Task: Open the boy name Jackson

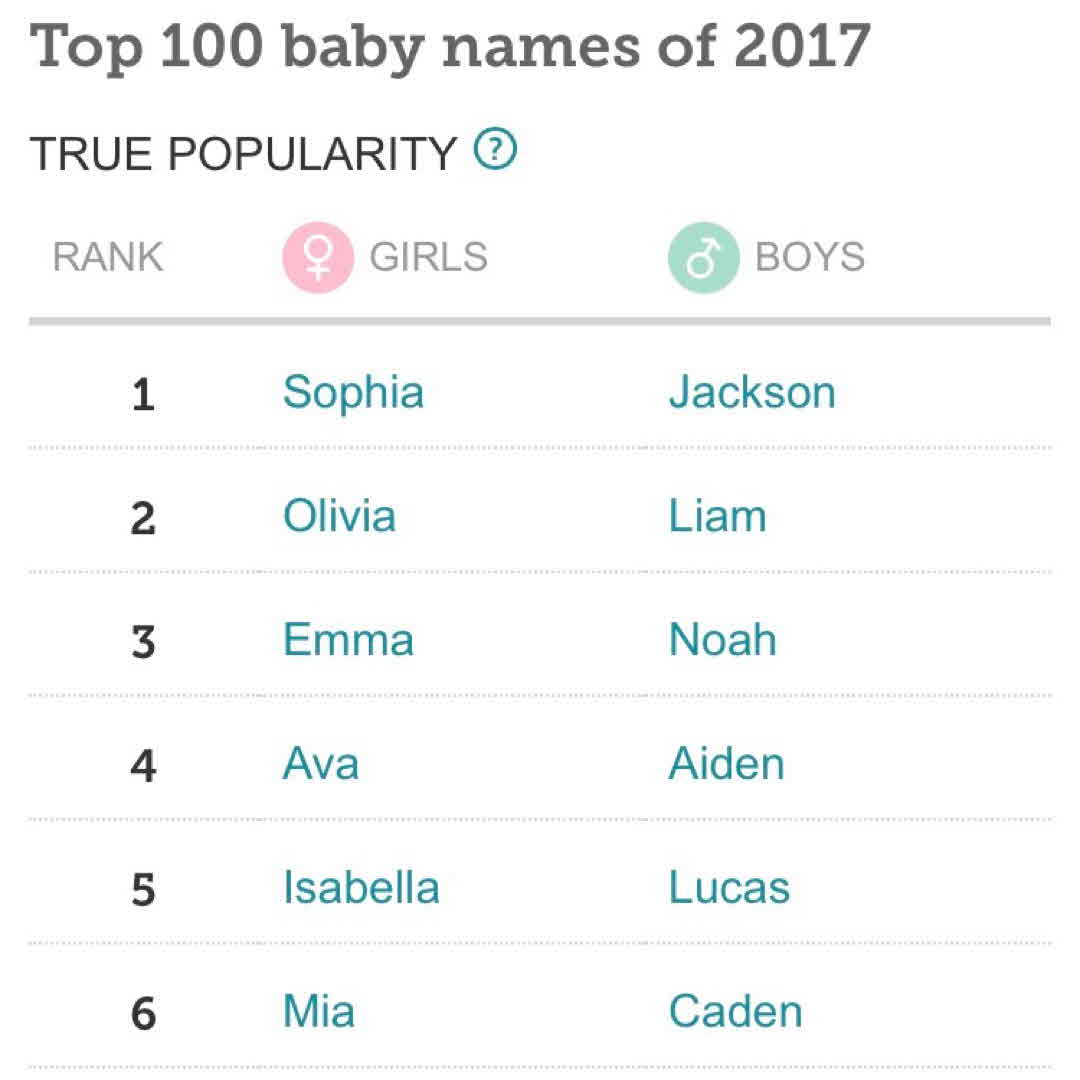Action: [752, 392]
